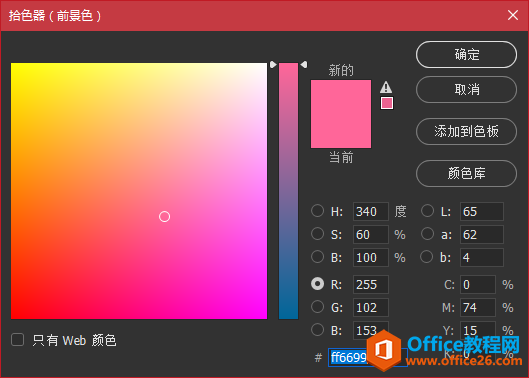Select the L lightness radio button
Viewport: 529px width, 378px height.
click(x=427, y=211)
